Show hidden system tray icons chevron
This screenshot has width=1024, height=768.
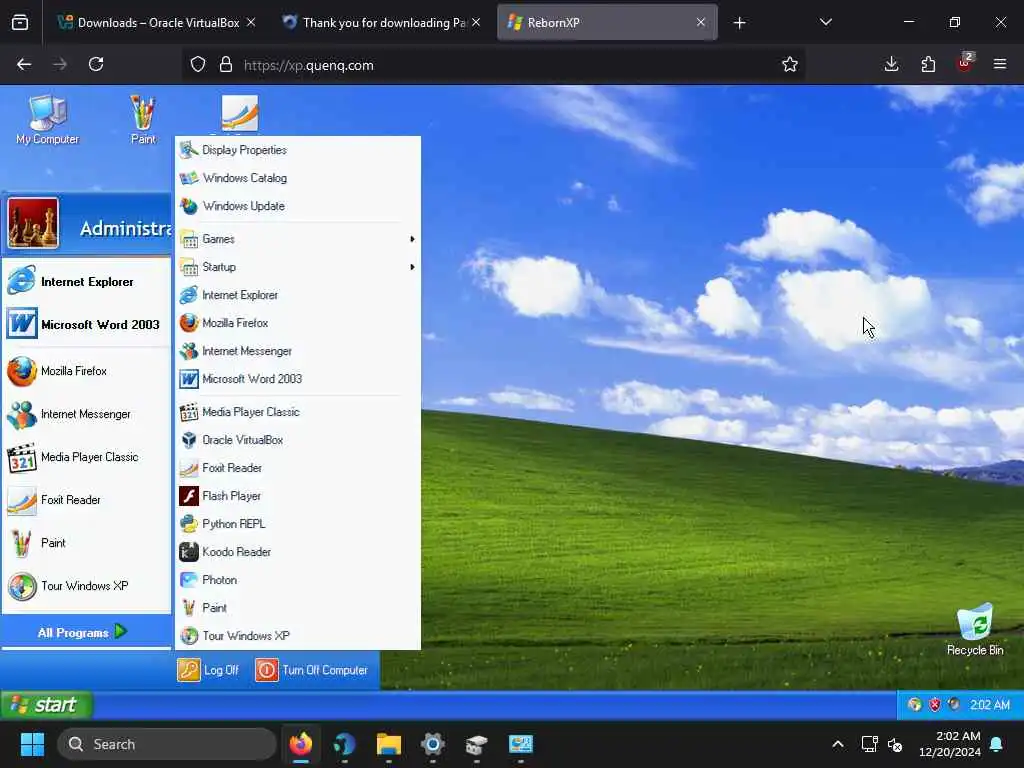pos(837,744)
